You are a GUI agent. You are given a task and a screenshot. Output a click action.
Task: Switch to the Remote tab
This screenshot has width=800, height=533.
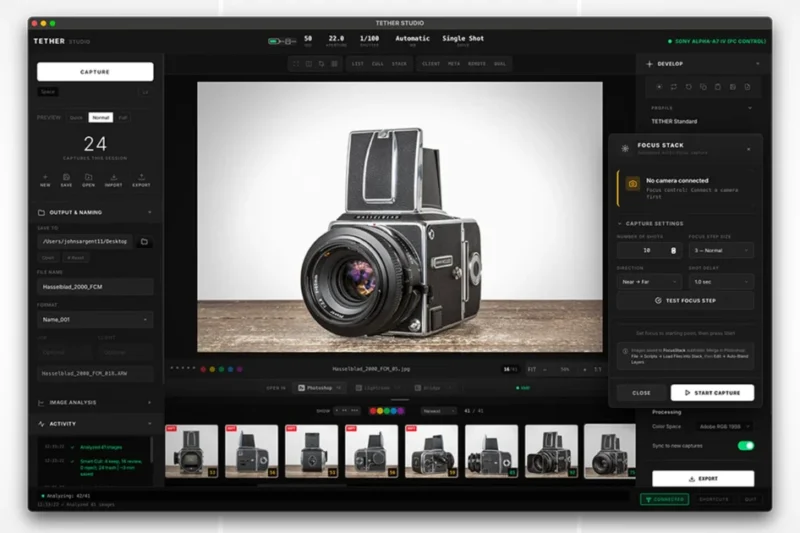477,64
